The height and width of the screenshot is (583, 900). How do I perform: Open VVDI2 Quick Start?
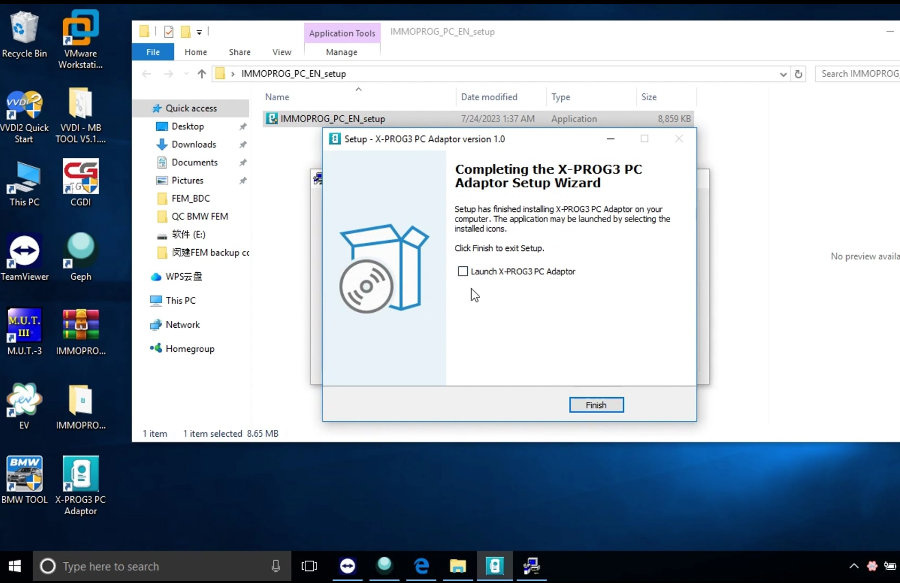[24, 107]
